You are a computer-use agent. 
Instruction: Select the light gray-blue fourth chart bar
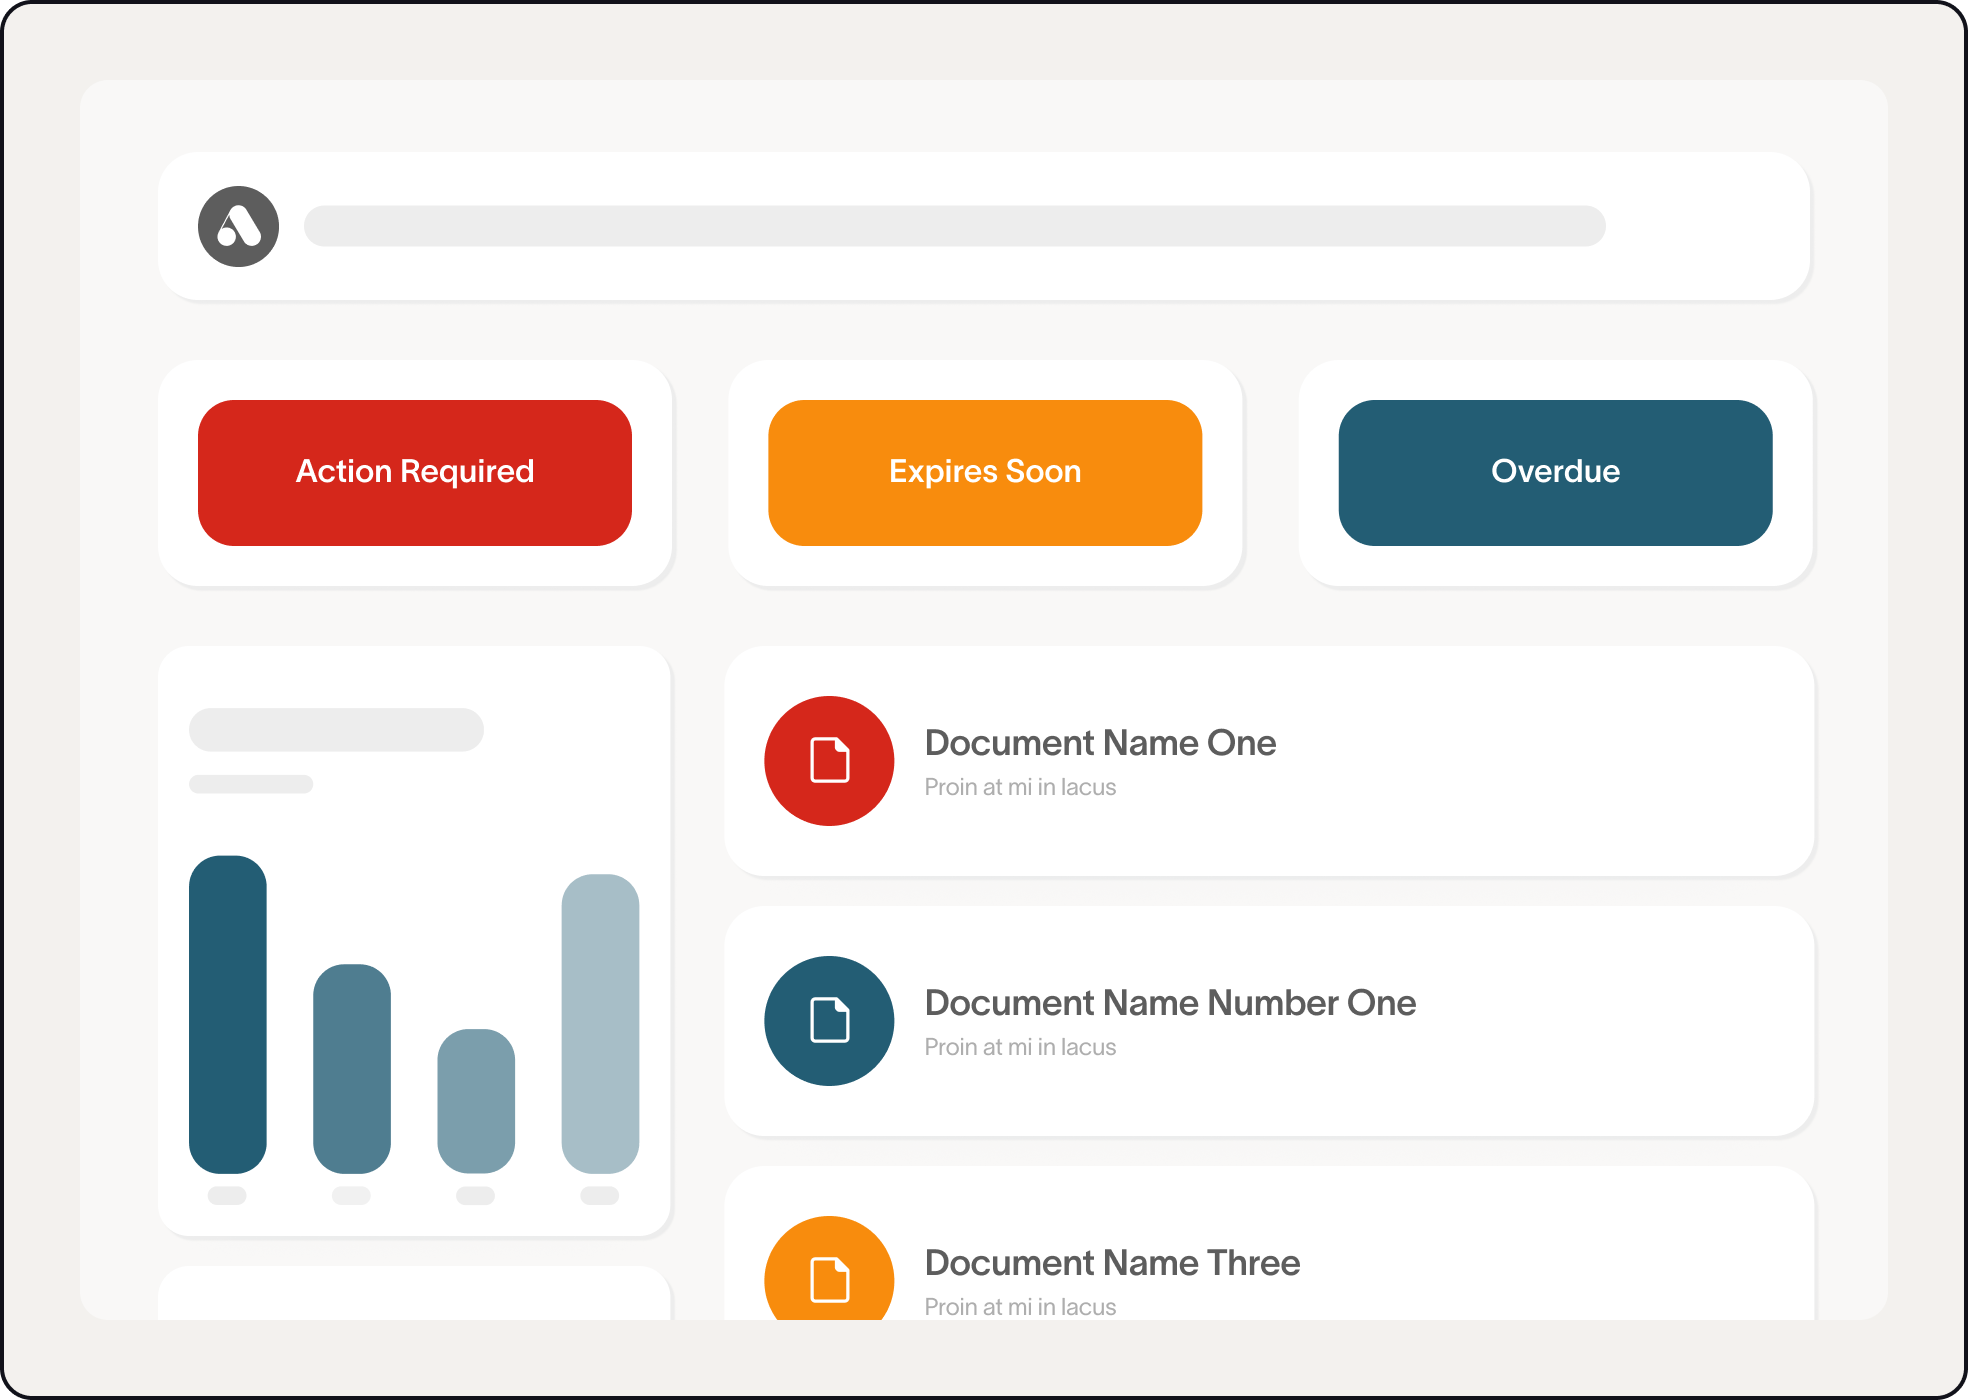600,1023
